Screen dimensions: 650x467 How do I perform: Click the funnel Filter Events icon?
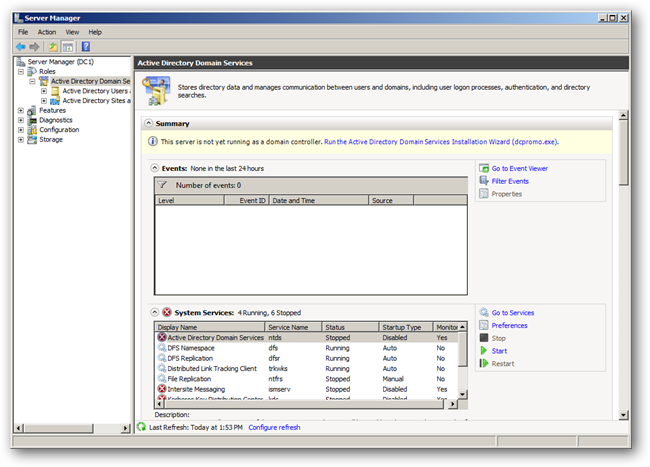[x=484, y=181]
